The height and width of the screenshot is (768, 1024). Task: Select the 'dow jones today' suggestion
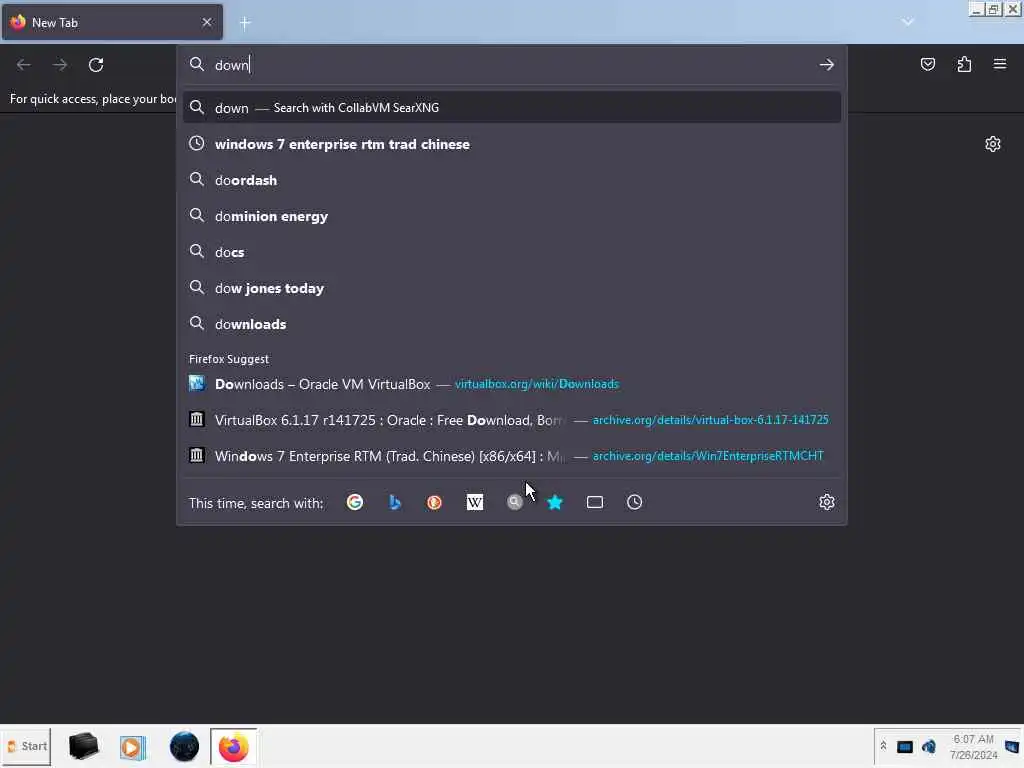click(x=512, y=288)
